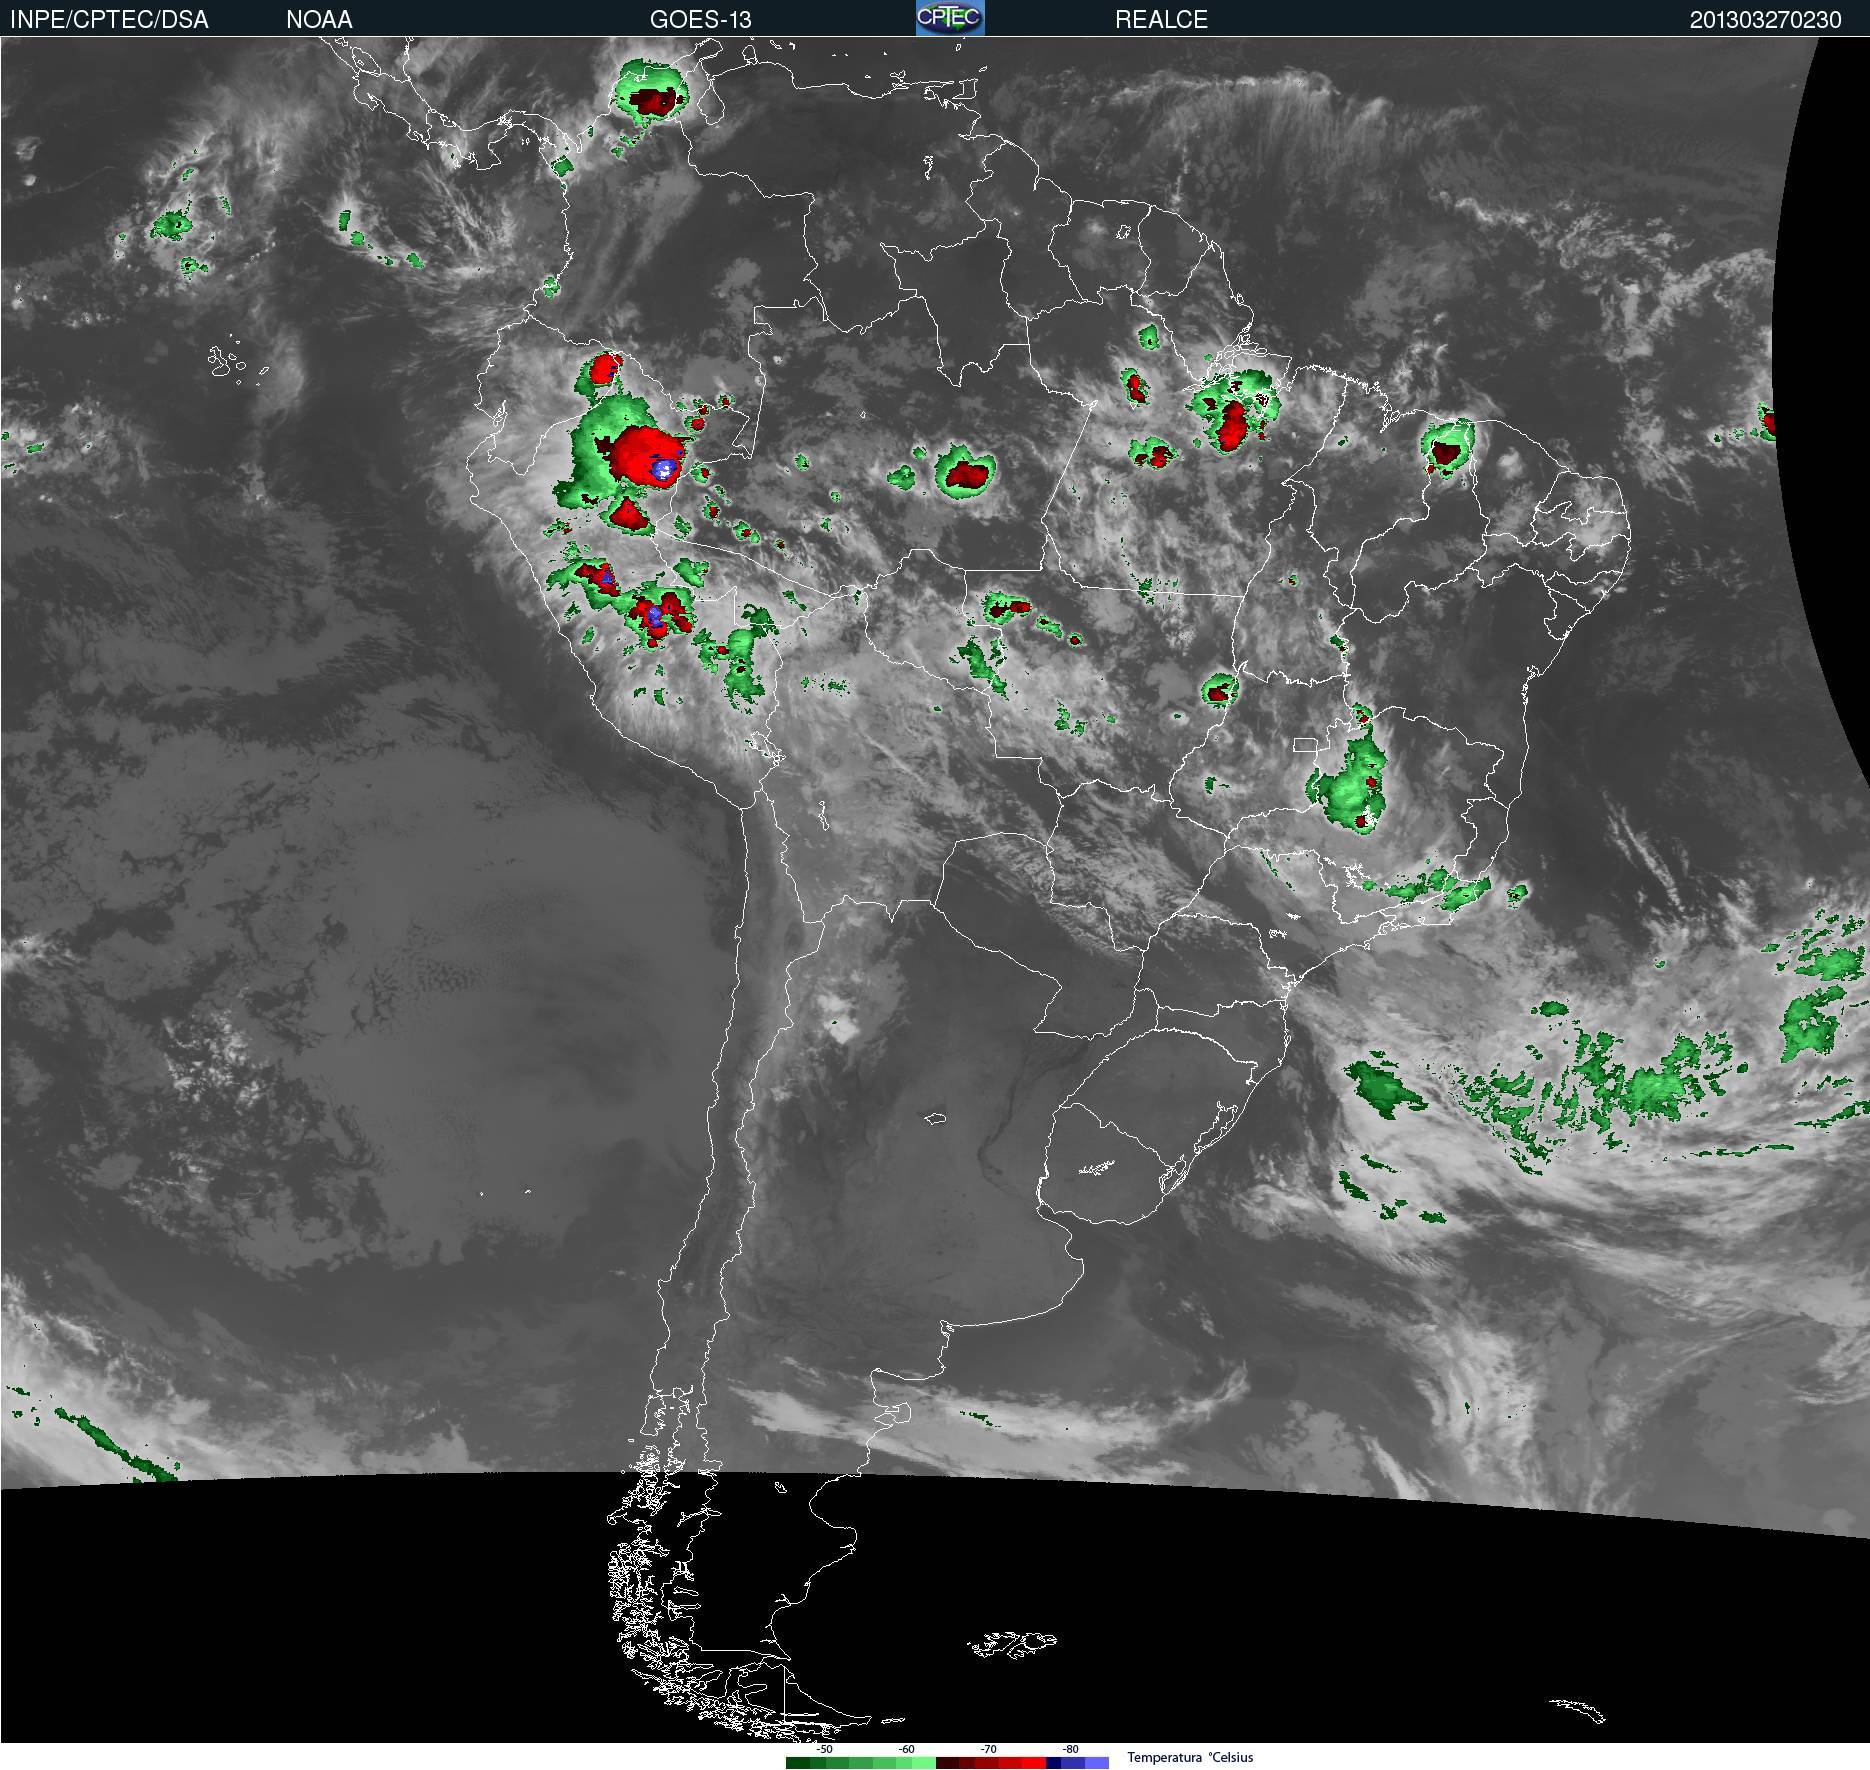This screenshot has width=1870, height=1770.
Task: Click the 201303270230 timestamp
Action: (x=1765, y=19)
